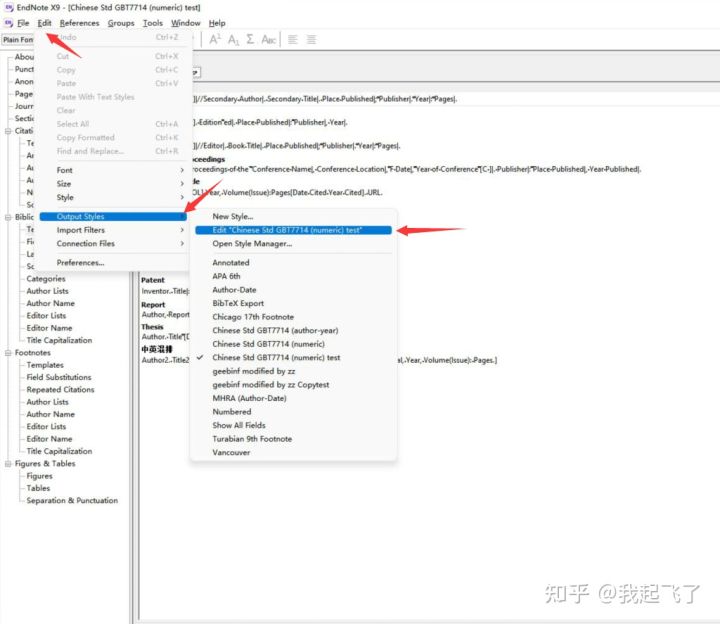The image size is (720, 624).
Task: Choose Open Style Manager...
Action: click(293, 244)
